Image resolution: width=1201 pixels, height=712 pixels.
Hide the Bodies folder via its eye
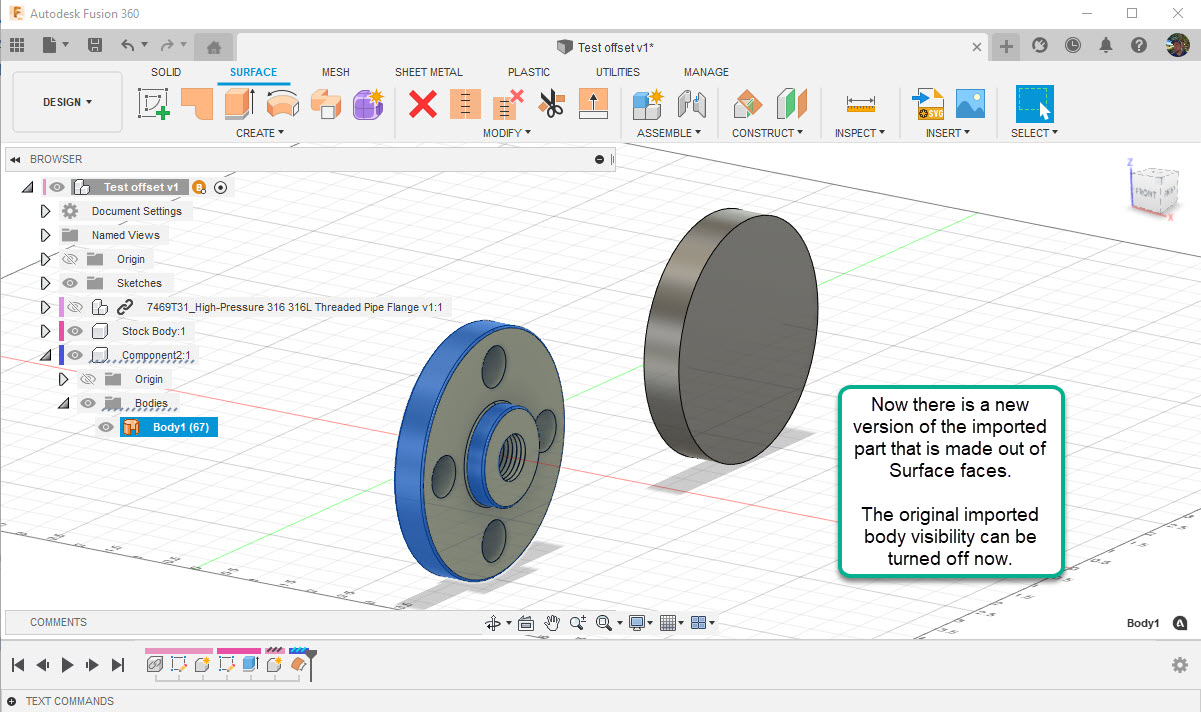[x=88, y=403]
